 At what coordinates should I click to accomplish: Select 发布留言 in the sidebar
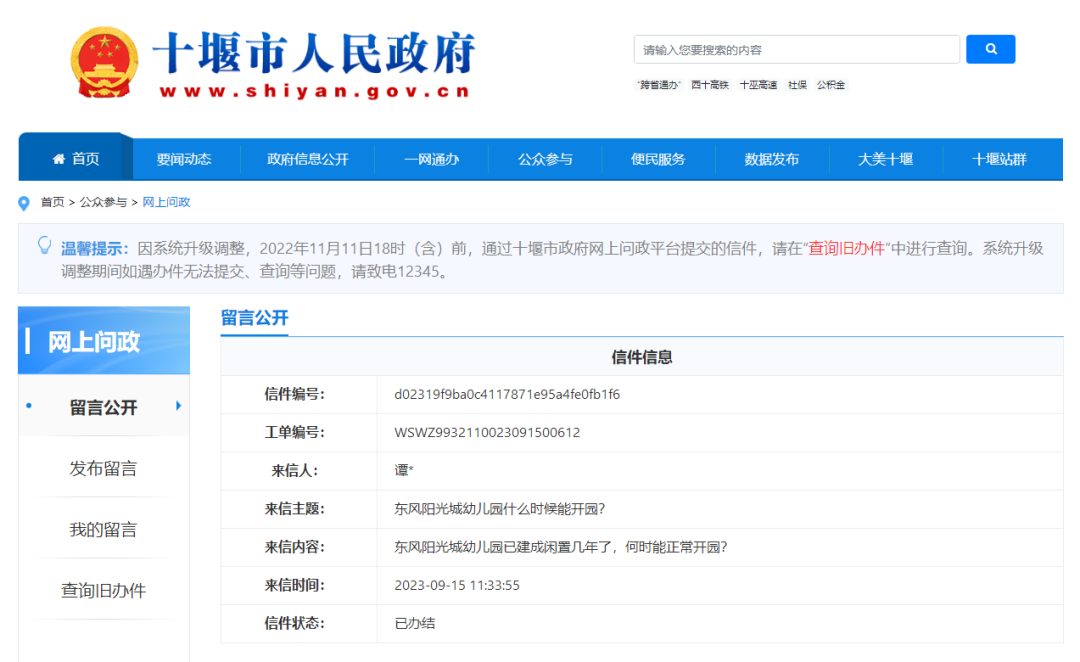pyautogui.click(x=103, y=468)
